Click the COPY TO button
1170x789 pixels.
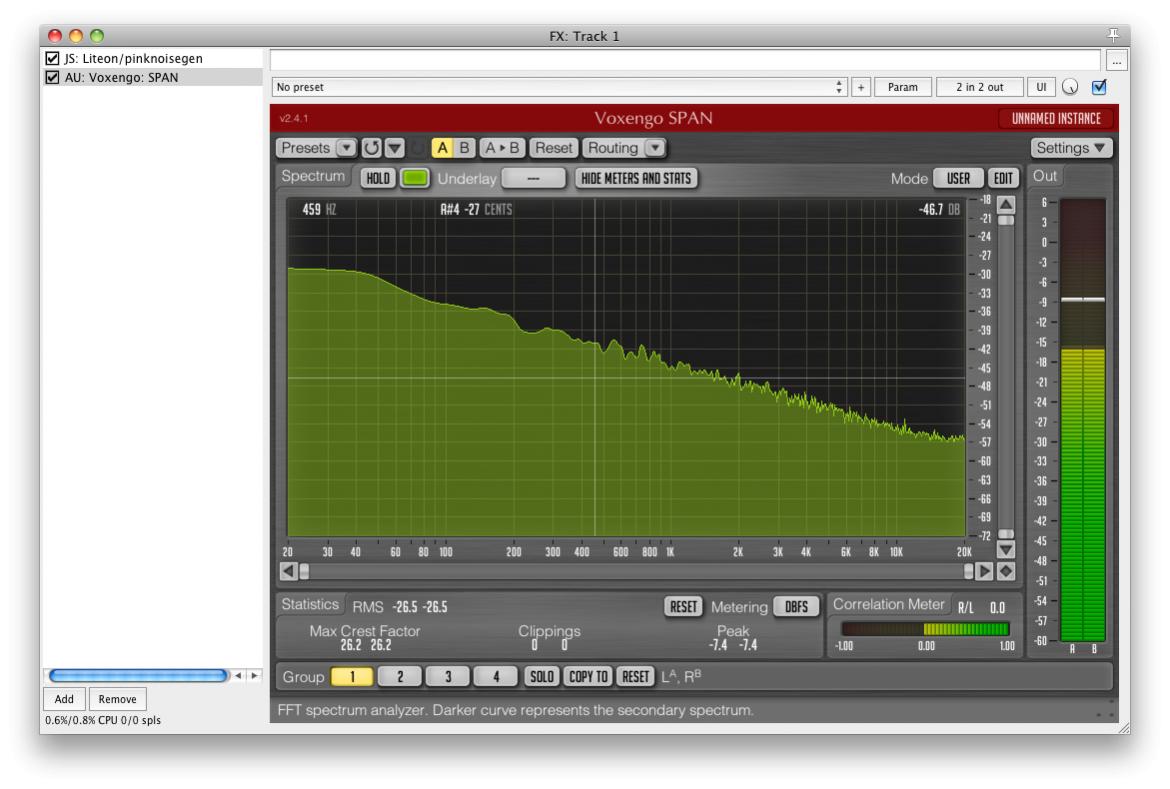click(x=588, y=676)
